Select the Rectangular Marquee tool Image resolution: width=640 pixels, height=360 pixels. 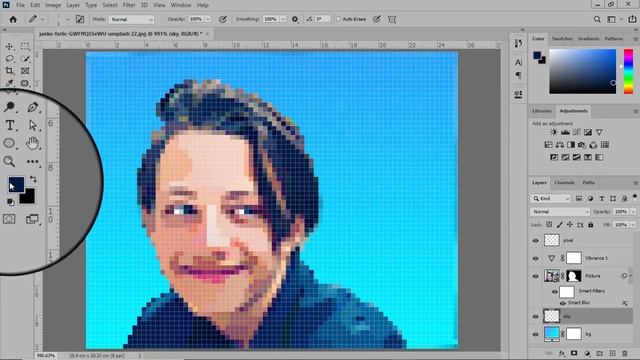[x=25, y=47]
